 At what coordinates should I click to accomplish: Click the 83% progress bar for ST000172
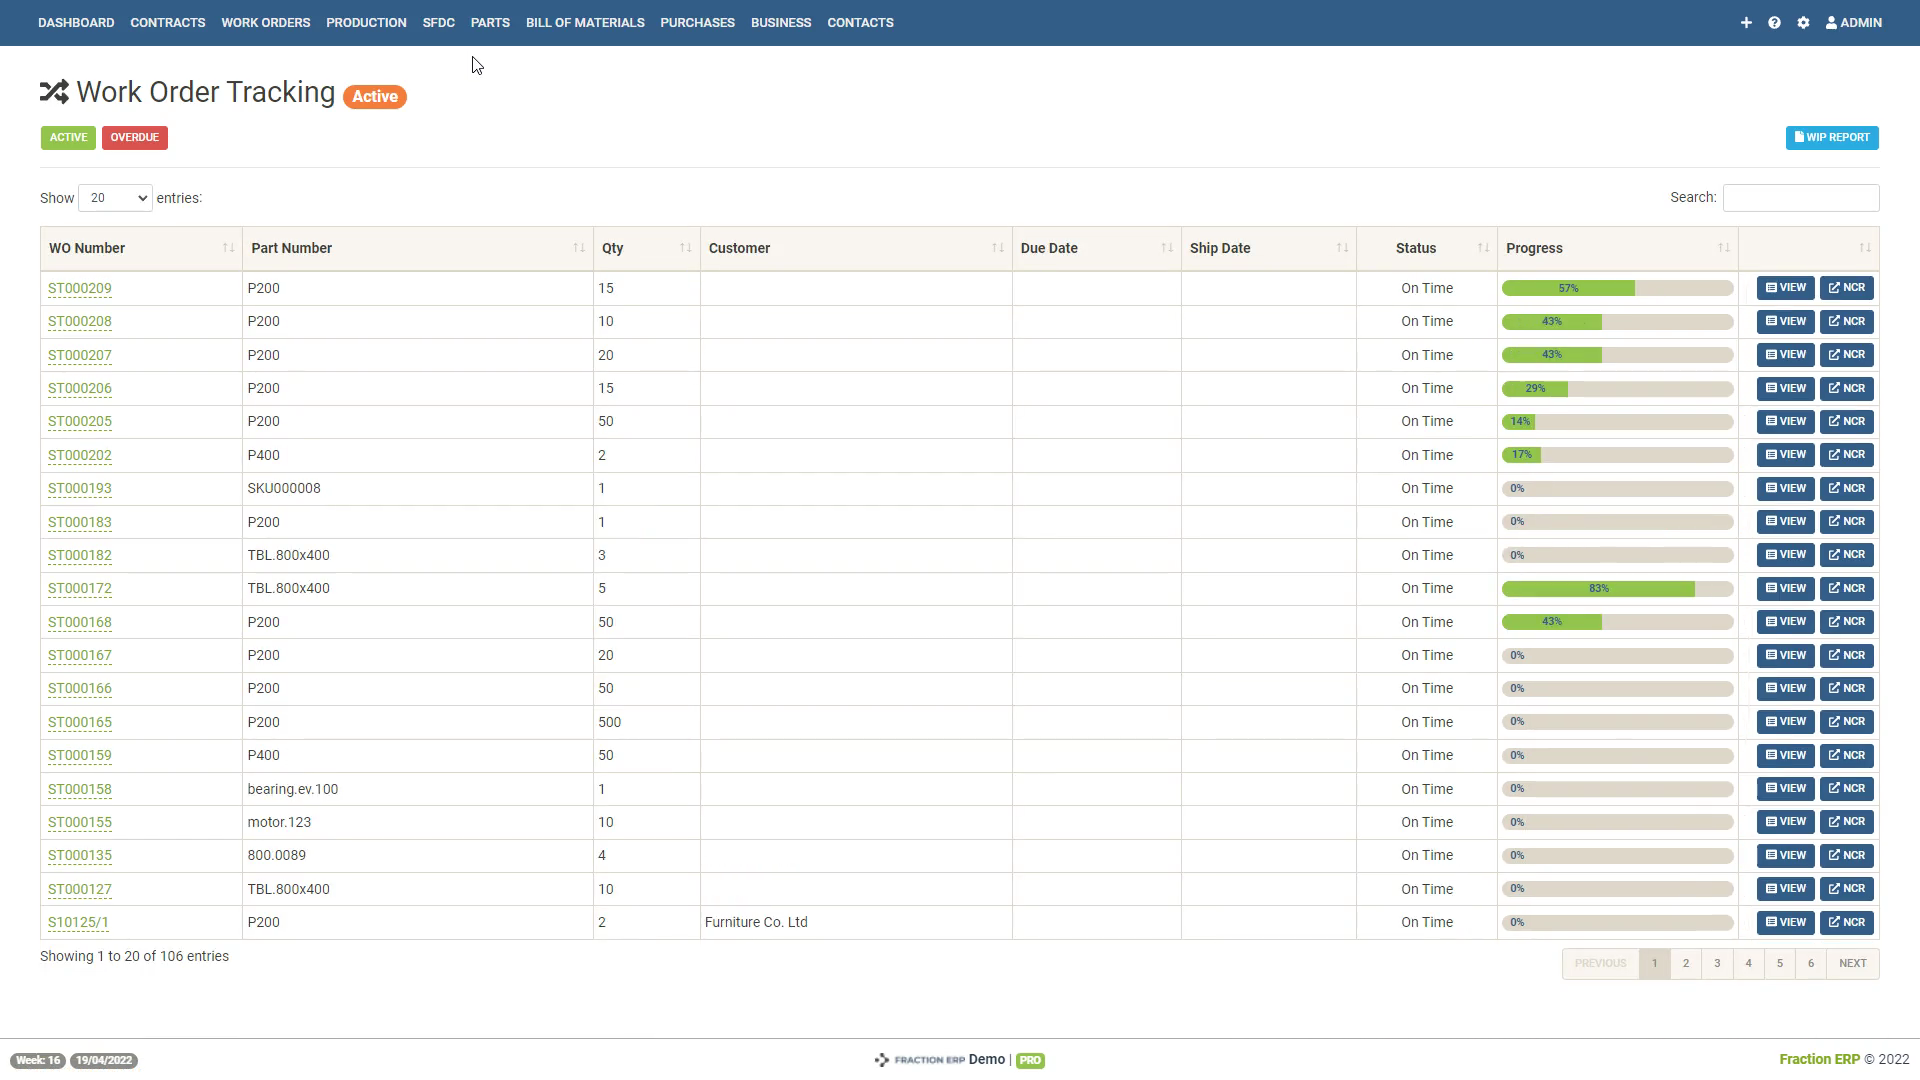[1598, 588]
